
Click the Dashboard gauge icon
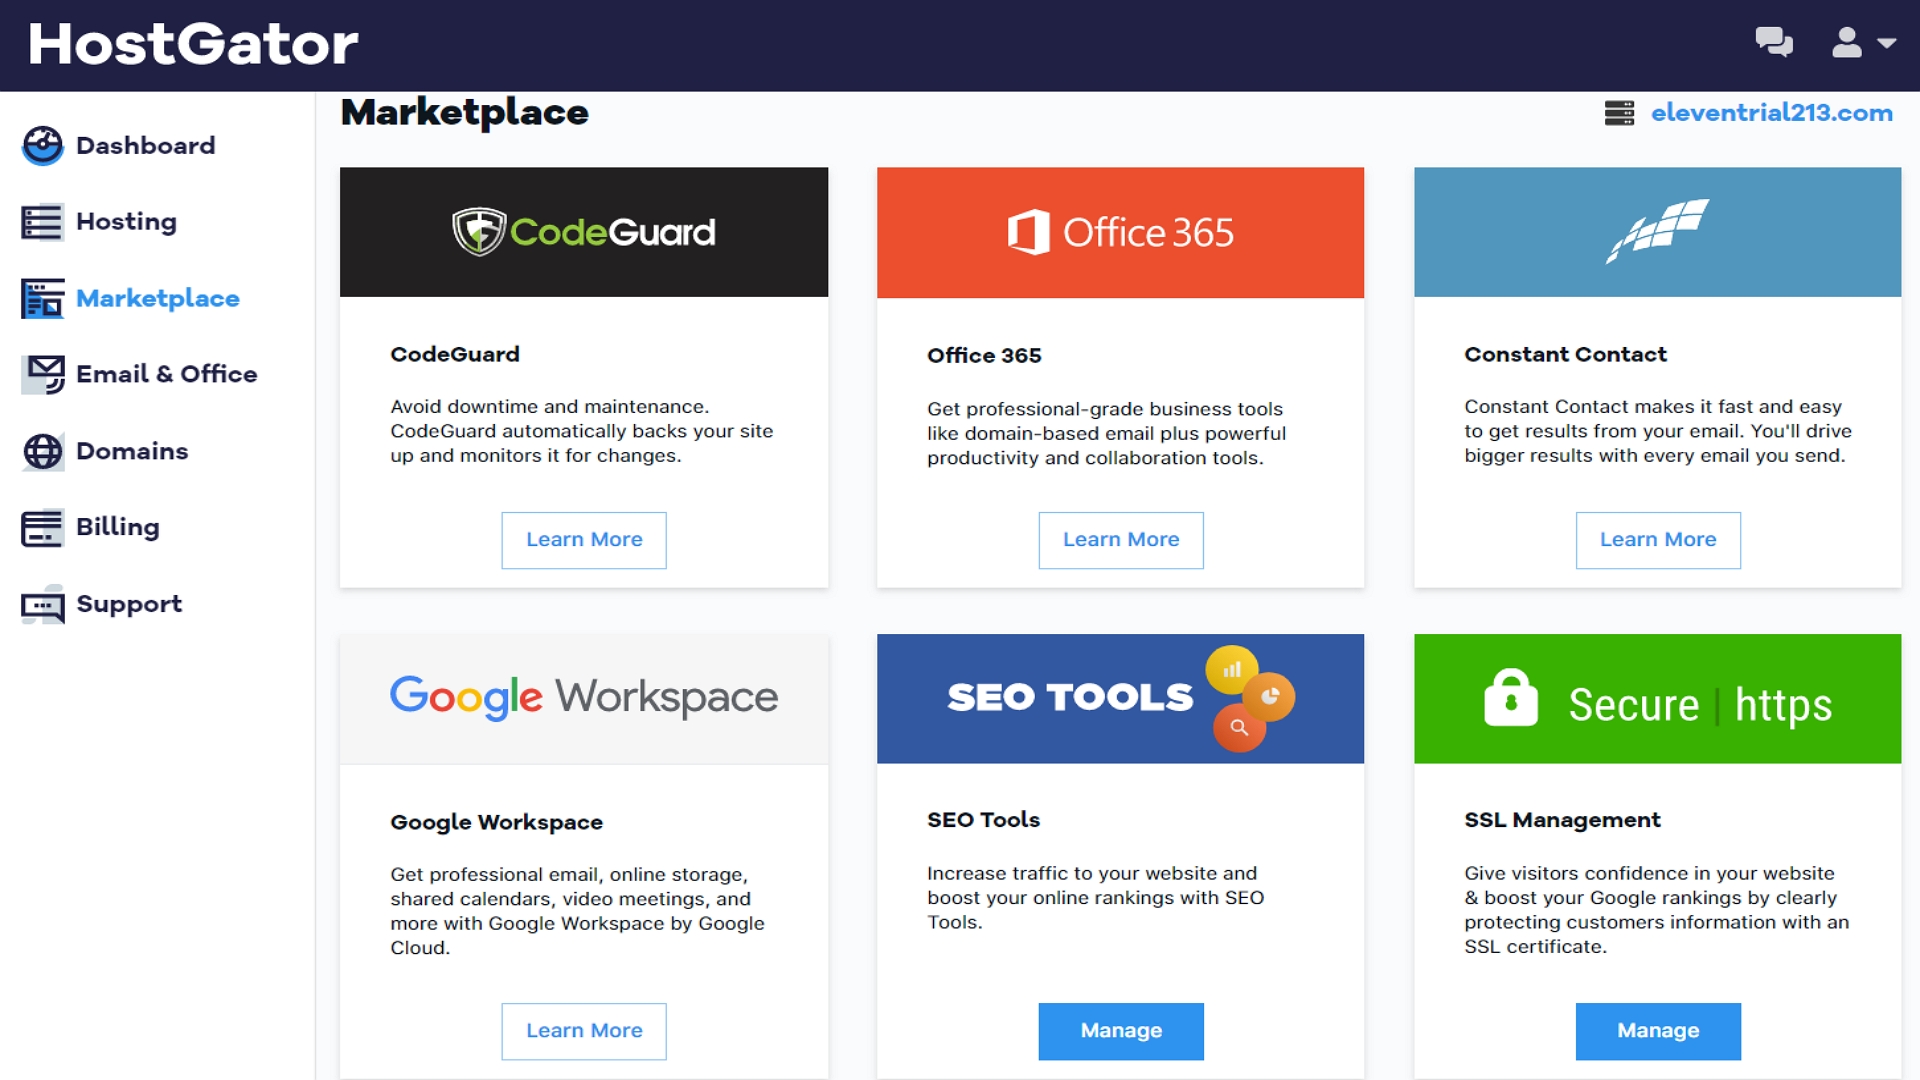click(x=42, y=146)
